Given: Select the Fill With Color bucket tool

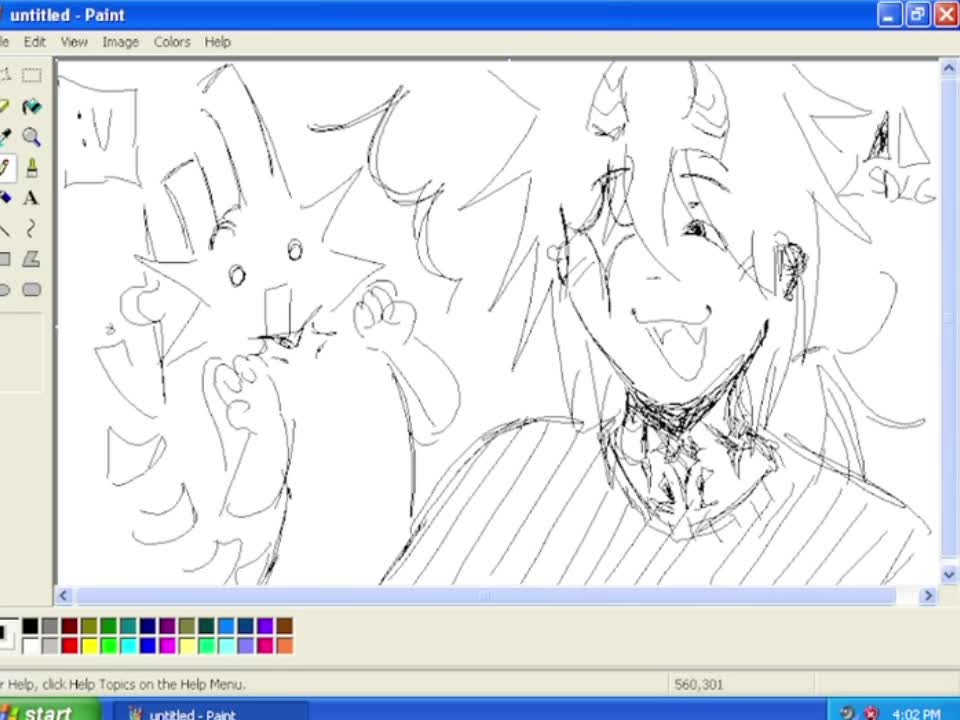Looking at the screenshot, I should tap(32, 107).
